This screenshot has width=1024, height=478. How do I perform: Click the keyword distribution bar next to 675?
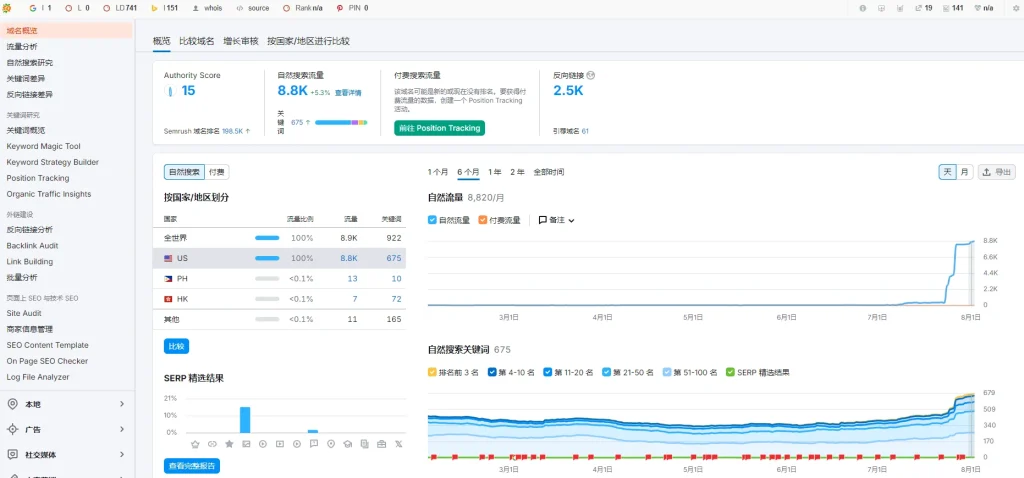tap(341, 122)
